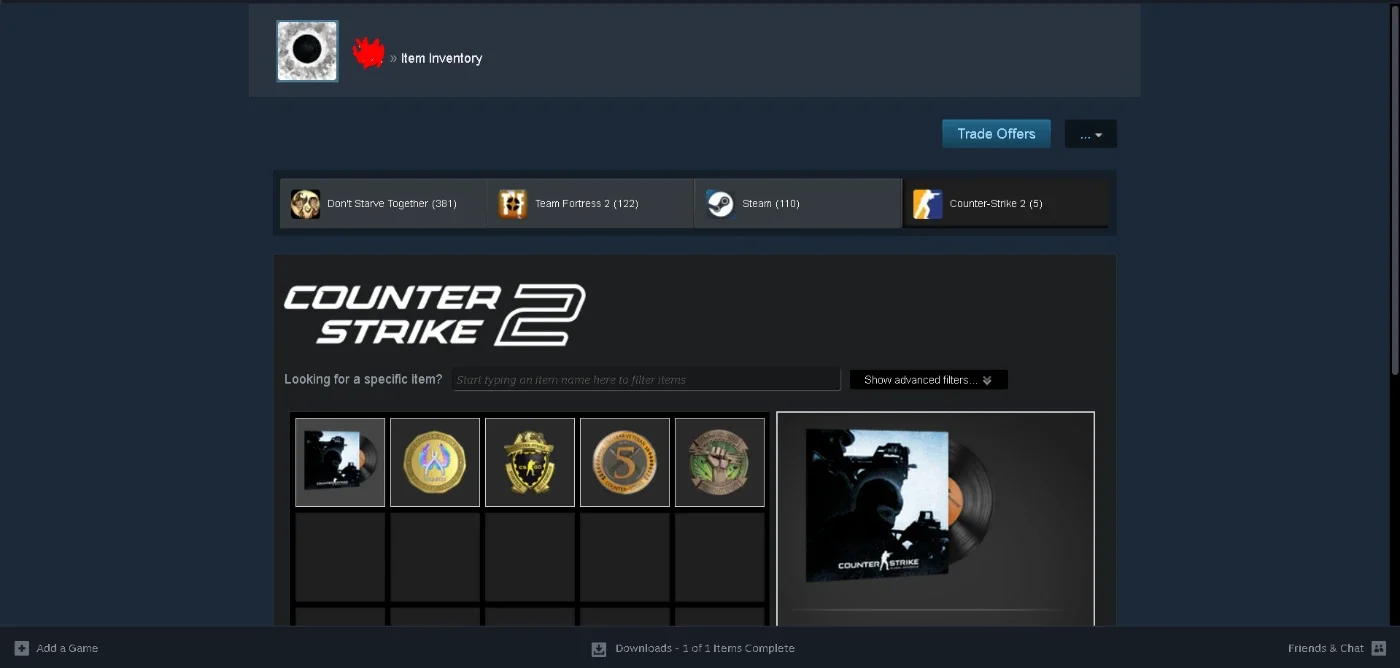Switch to Don't Starve Together (381) tab
This screenshot has width=1400, height=668.
383,203
